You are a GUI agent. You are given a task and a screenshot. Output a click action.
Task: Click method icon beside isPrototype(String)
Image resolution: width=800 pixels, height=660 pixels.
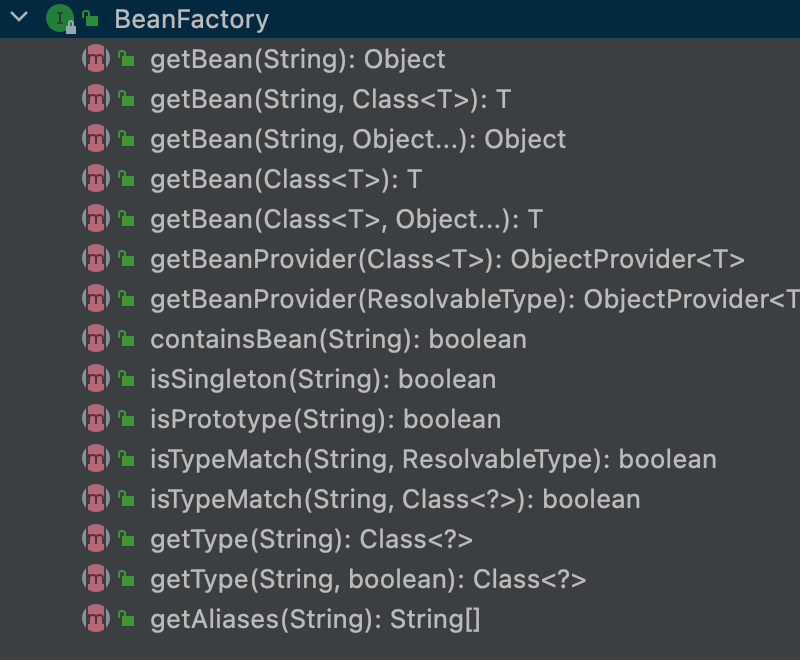click(94, 419)
